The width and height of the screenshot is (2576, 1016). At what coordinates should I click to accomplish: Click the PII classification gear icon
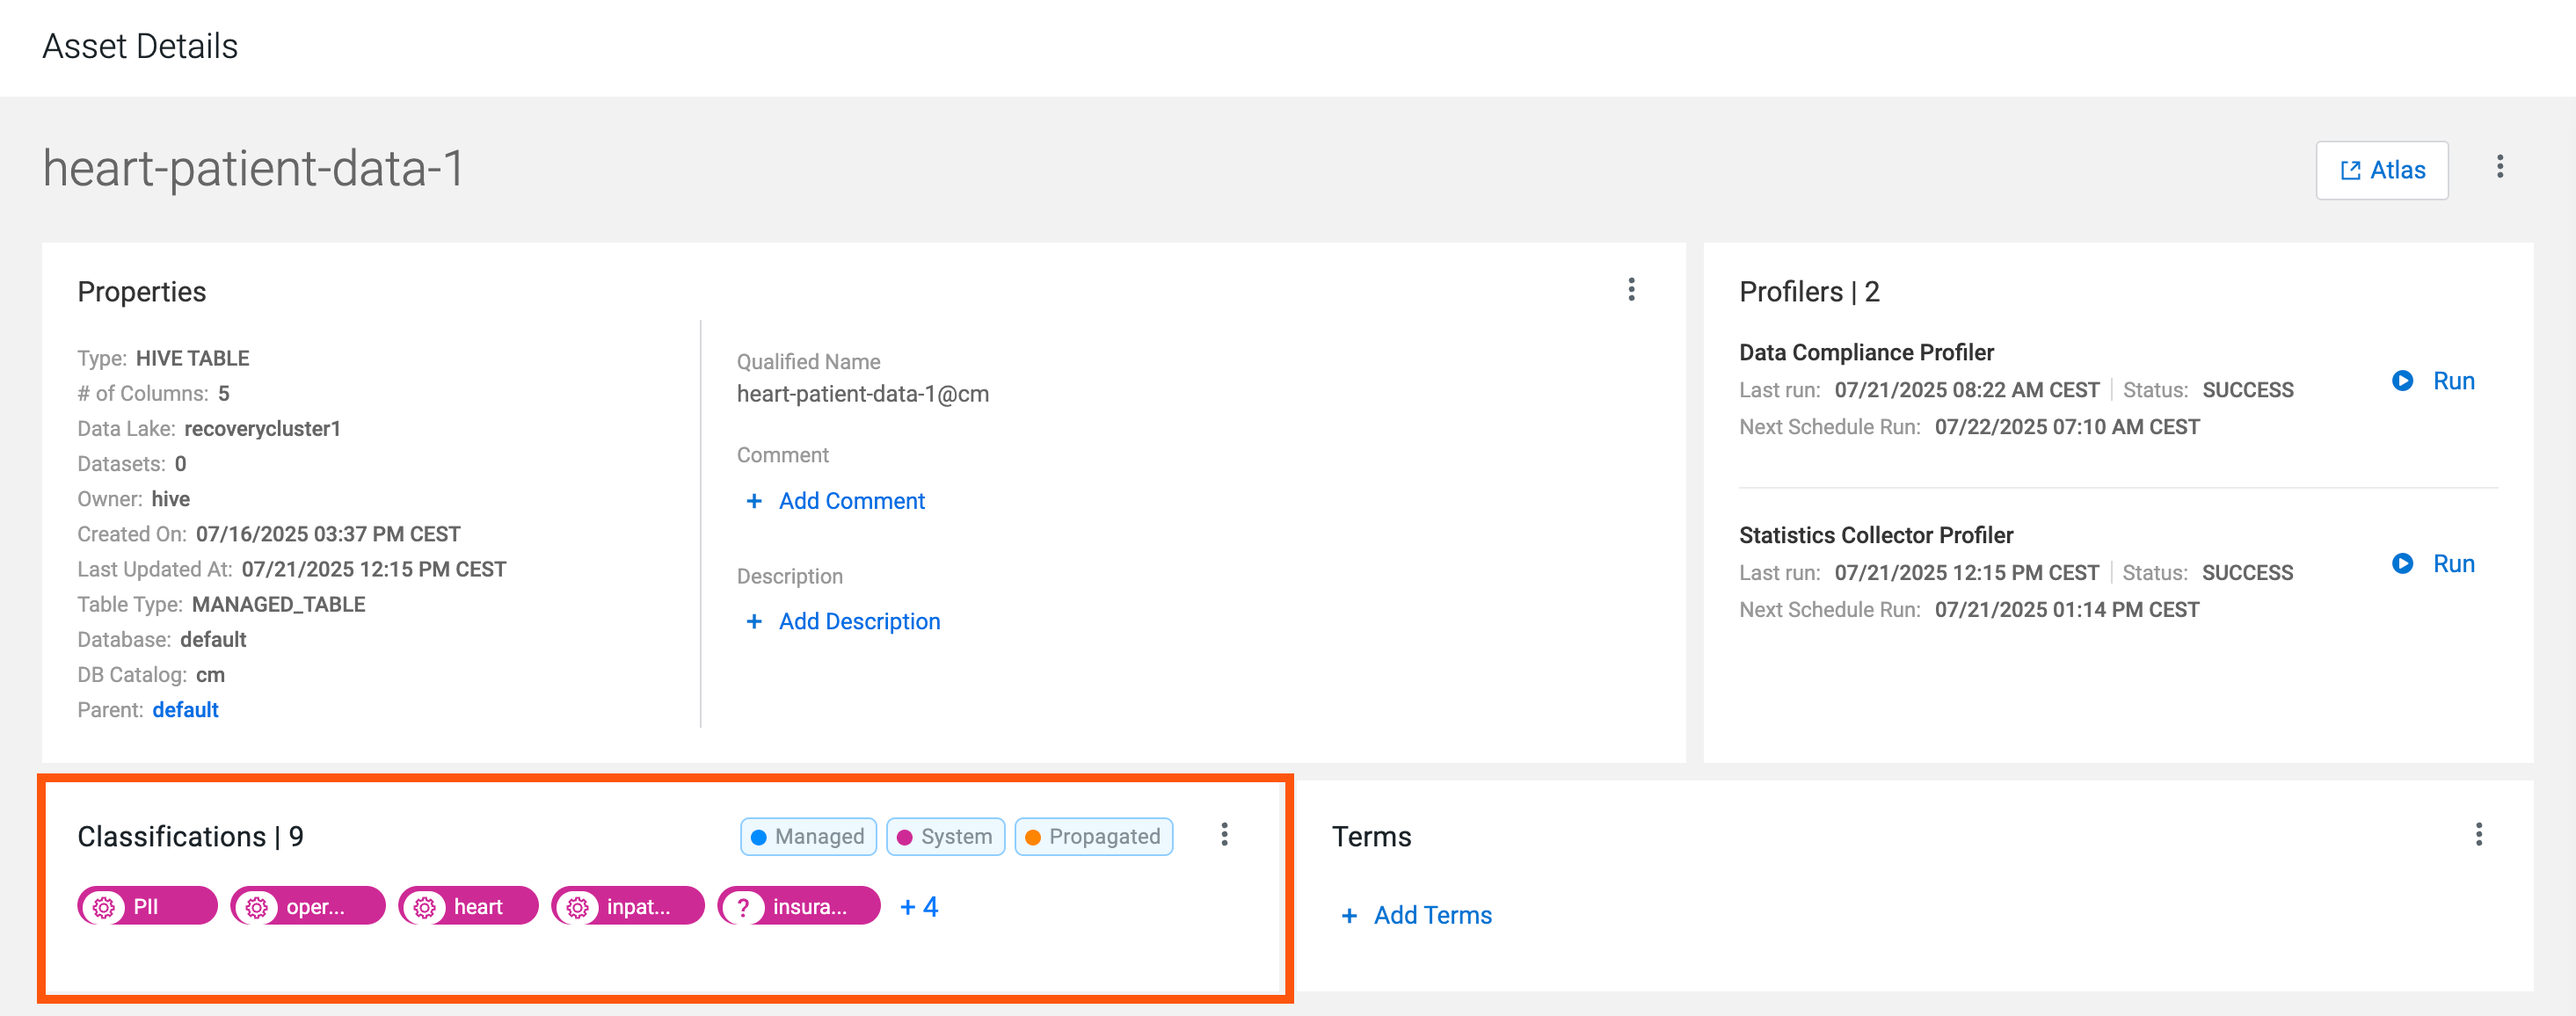coord(103,907)
